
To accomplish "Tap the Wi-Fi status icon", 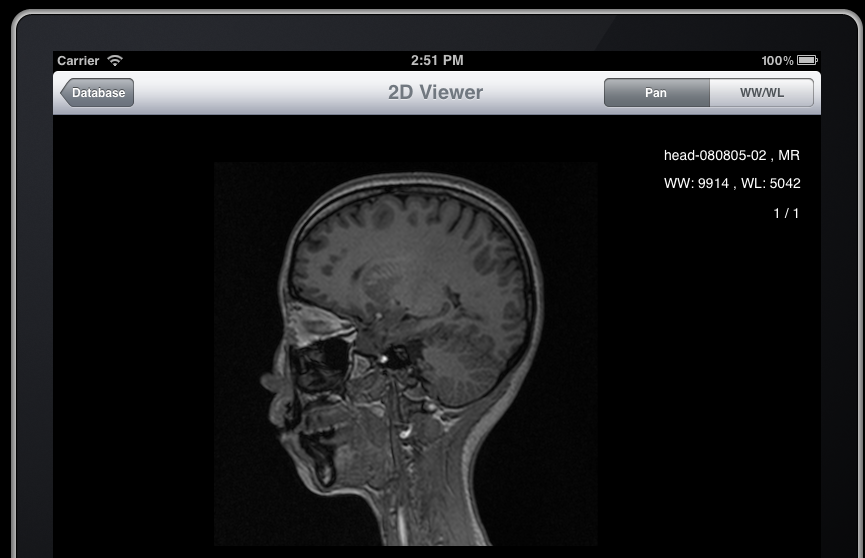I will [x=115, y=60].
